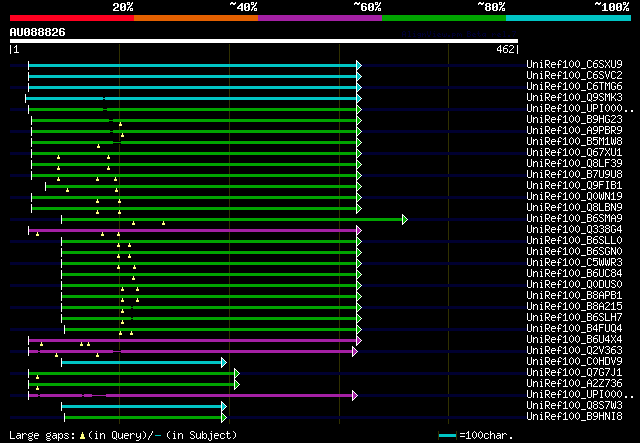Select the UniRef100_Q2V363 label
This screenshot has height=443, width=640.
coord(574,351)
